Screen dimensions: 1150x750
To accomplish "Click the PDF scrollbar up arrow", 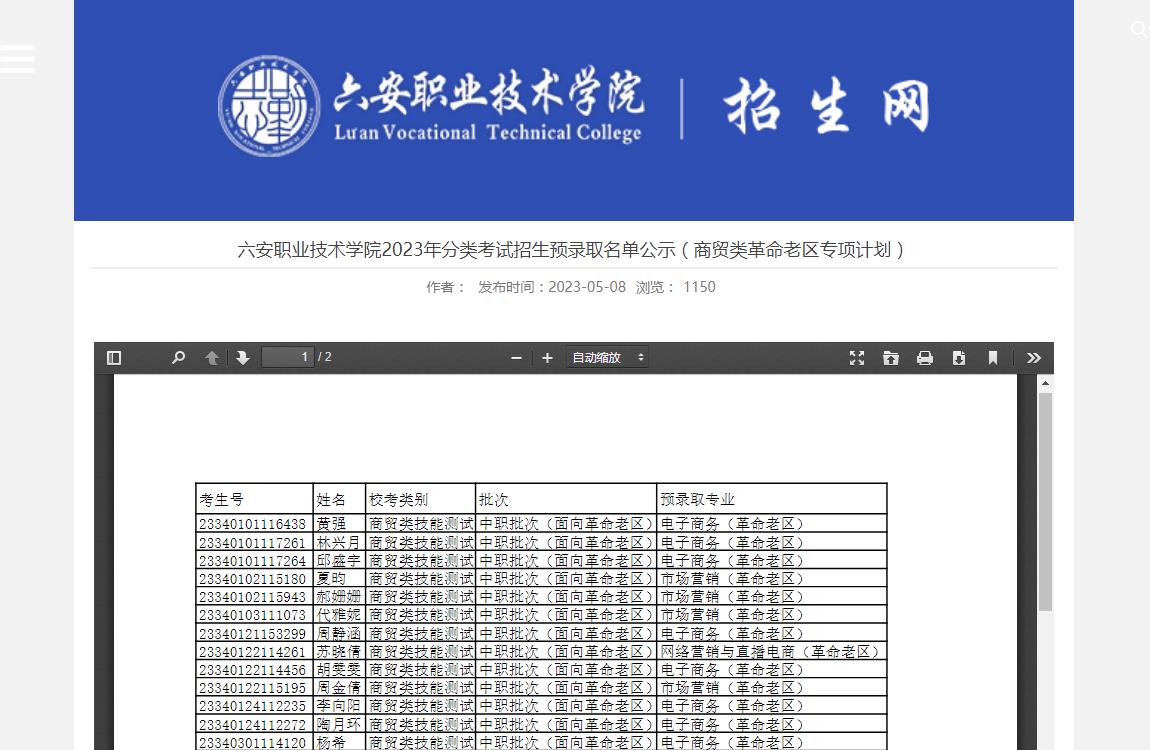I will (1045, 383).
